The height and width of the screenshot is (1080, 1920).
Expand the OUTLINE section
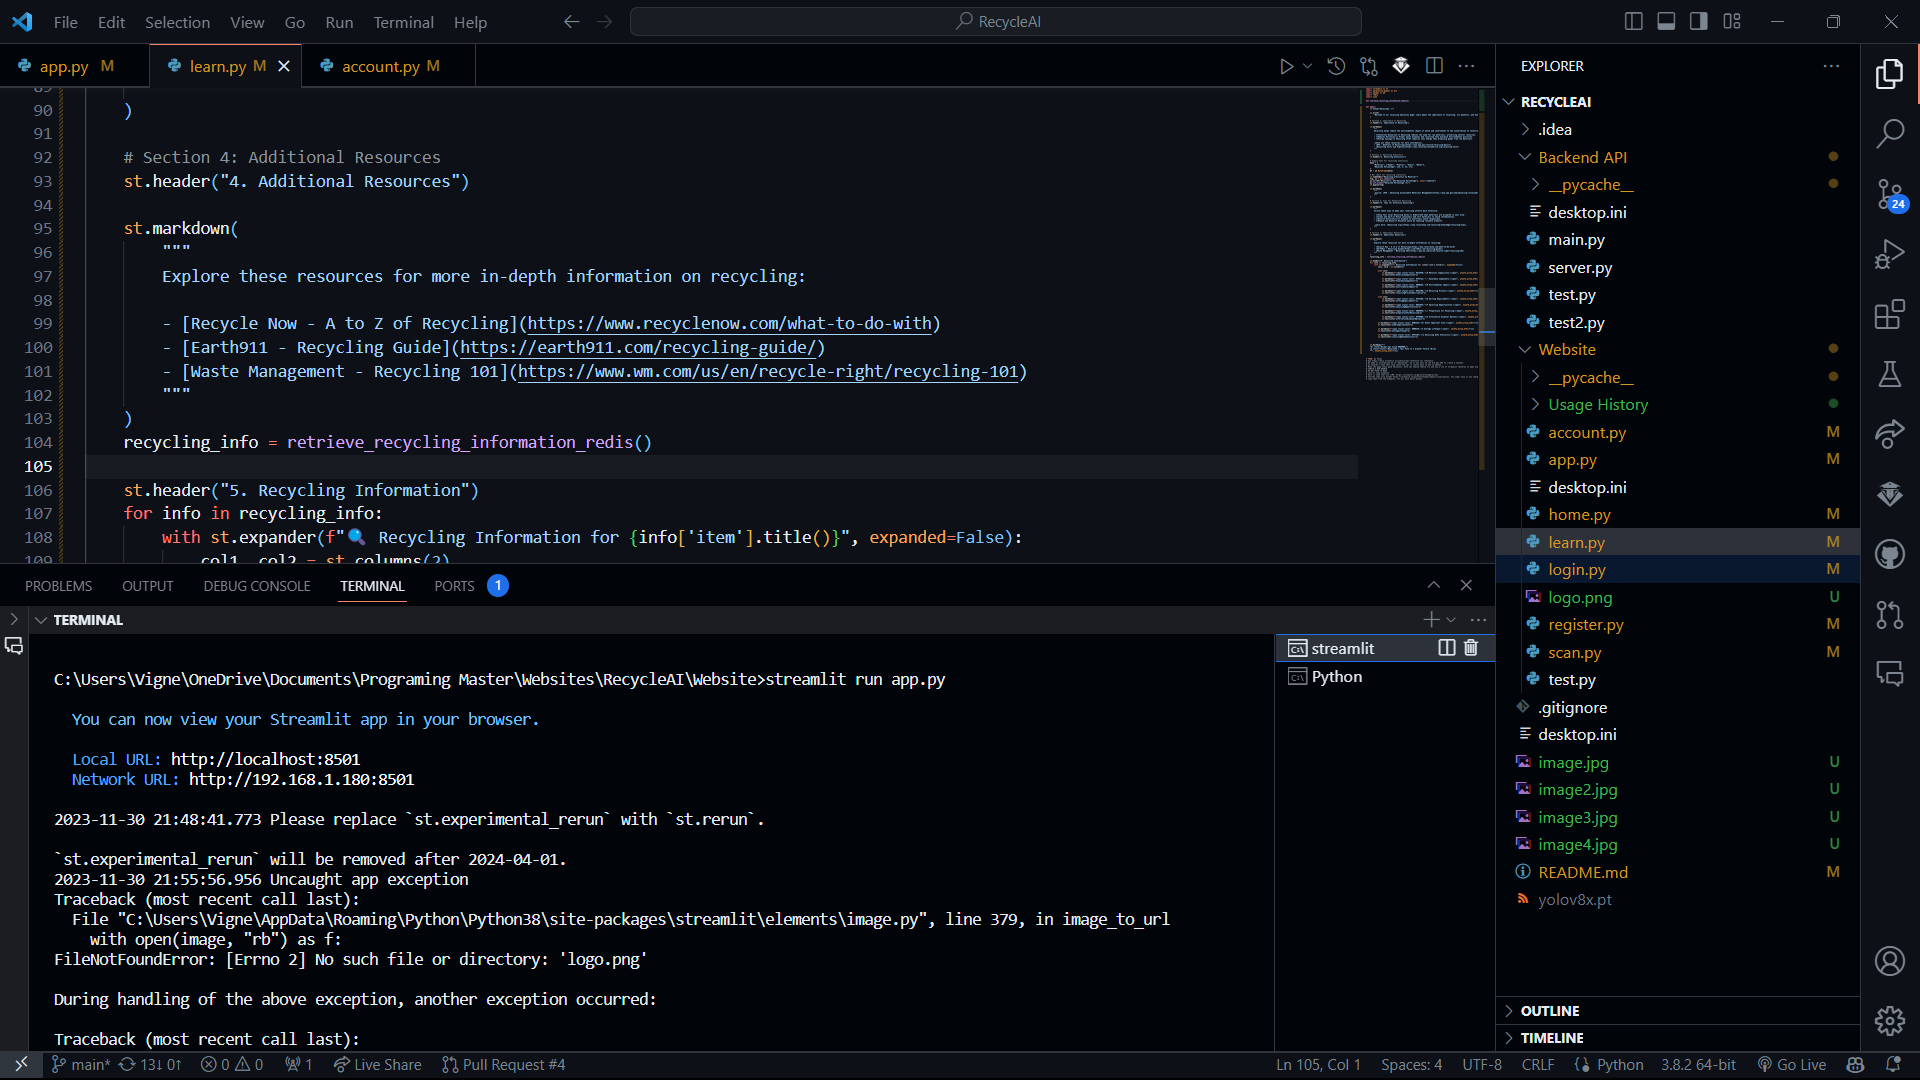point(1549,1011)
